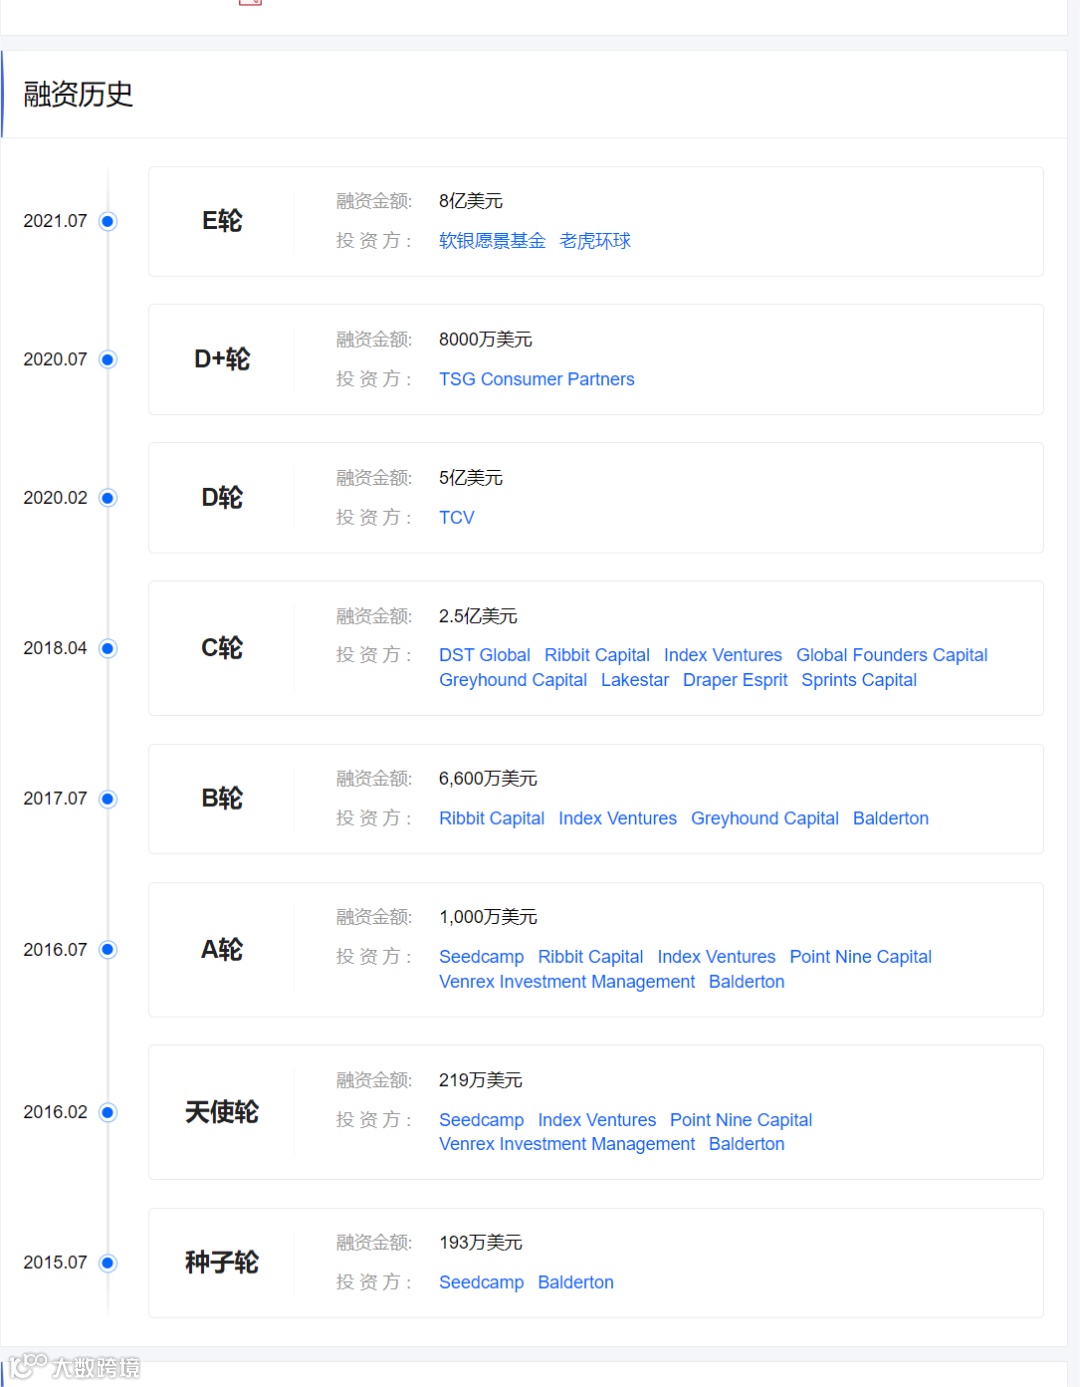The height and width of the screenshot is (1387, 1080).
Task: Open Seedcamp link in 天使轮 row
Action: click(x=481, y=1120)
